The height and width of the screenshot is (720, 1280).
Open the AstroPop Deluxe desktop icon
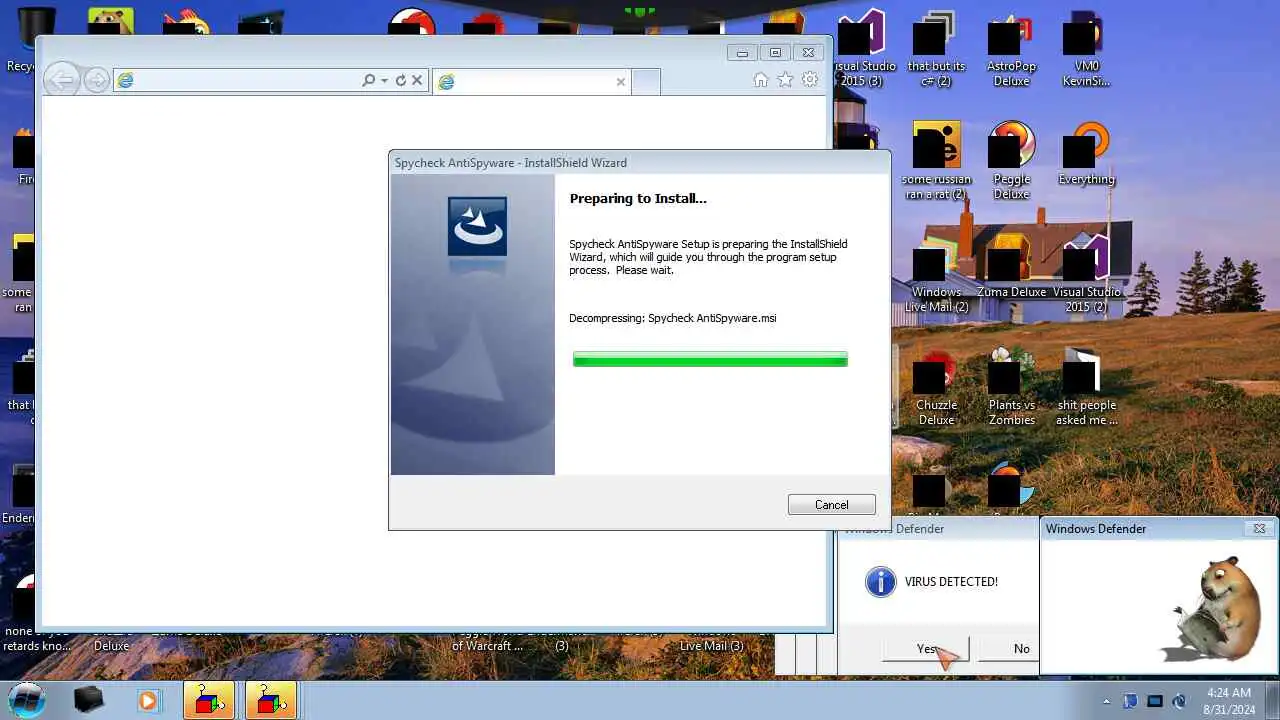coord(1011,49)
